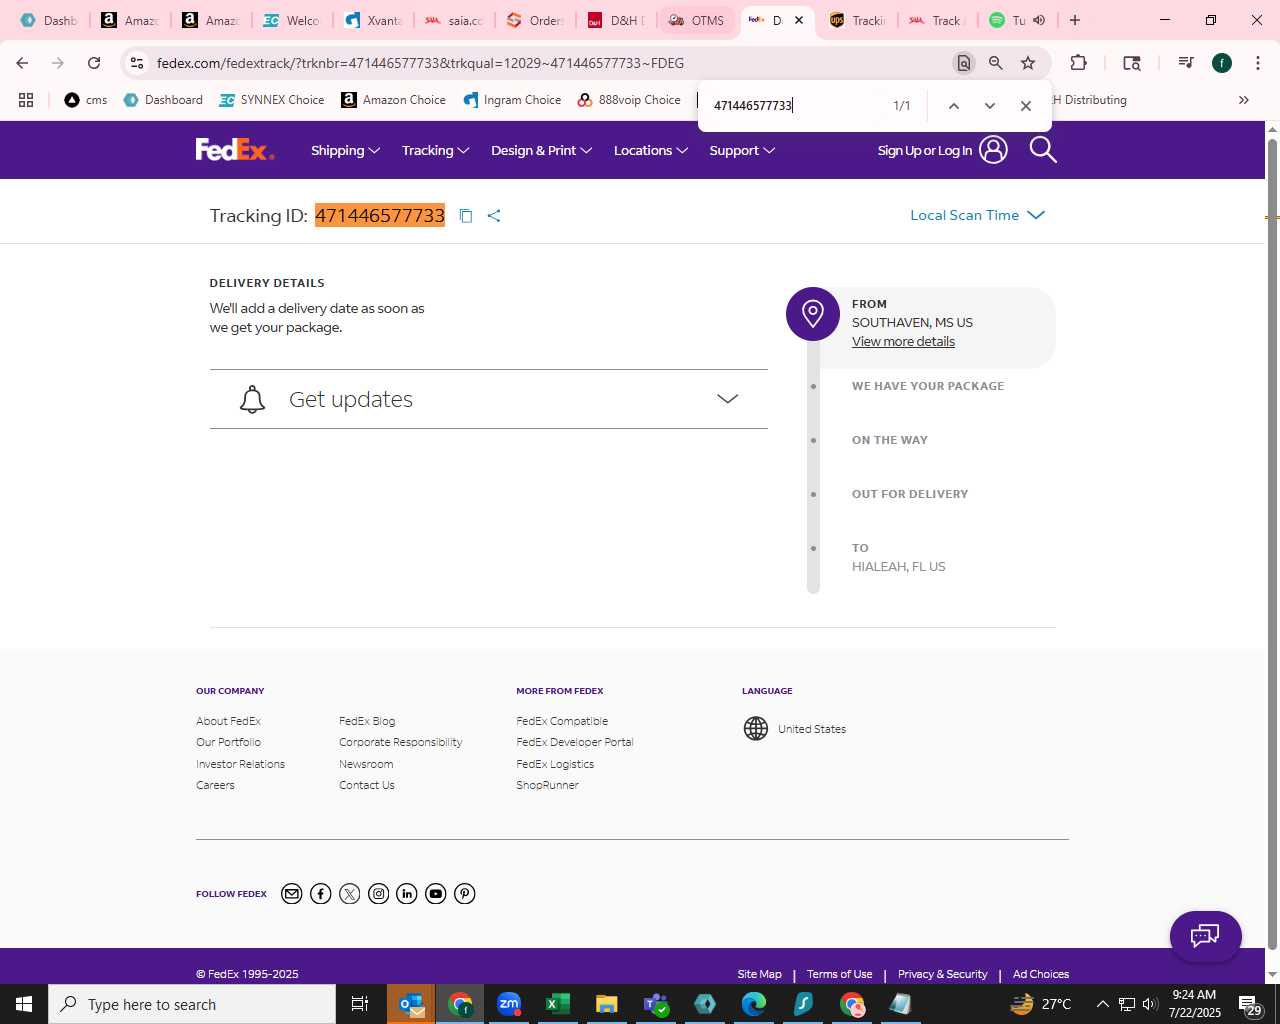Click the page vertical scrollbar
The height and width of the screenshot is (1024, 1280).
(x=1272, y=545)
